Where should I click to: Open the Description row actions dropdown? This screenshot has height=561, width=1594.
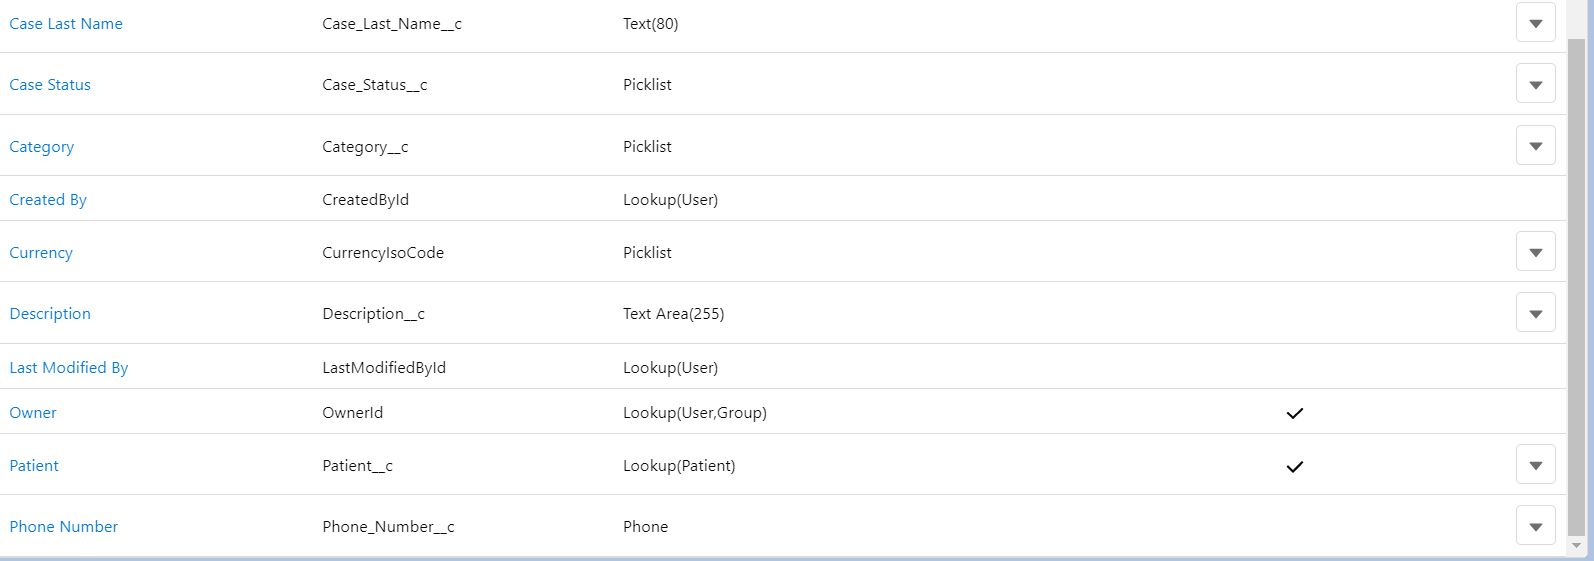tap(1535, 314)
